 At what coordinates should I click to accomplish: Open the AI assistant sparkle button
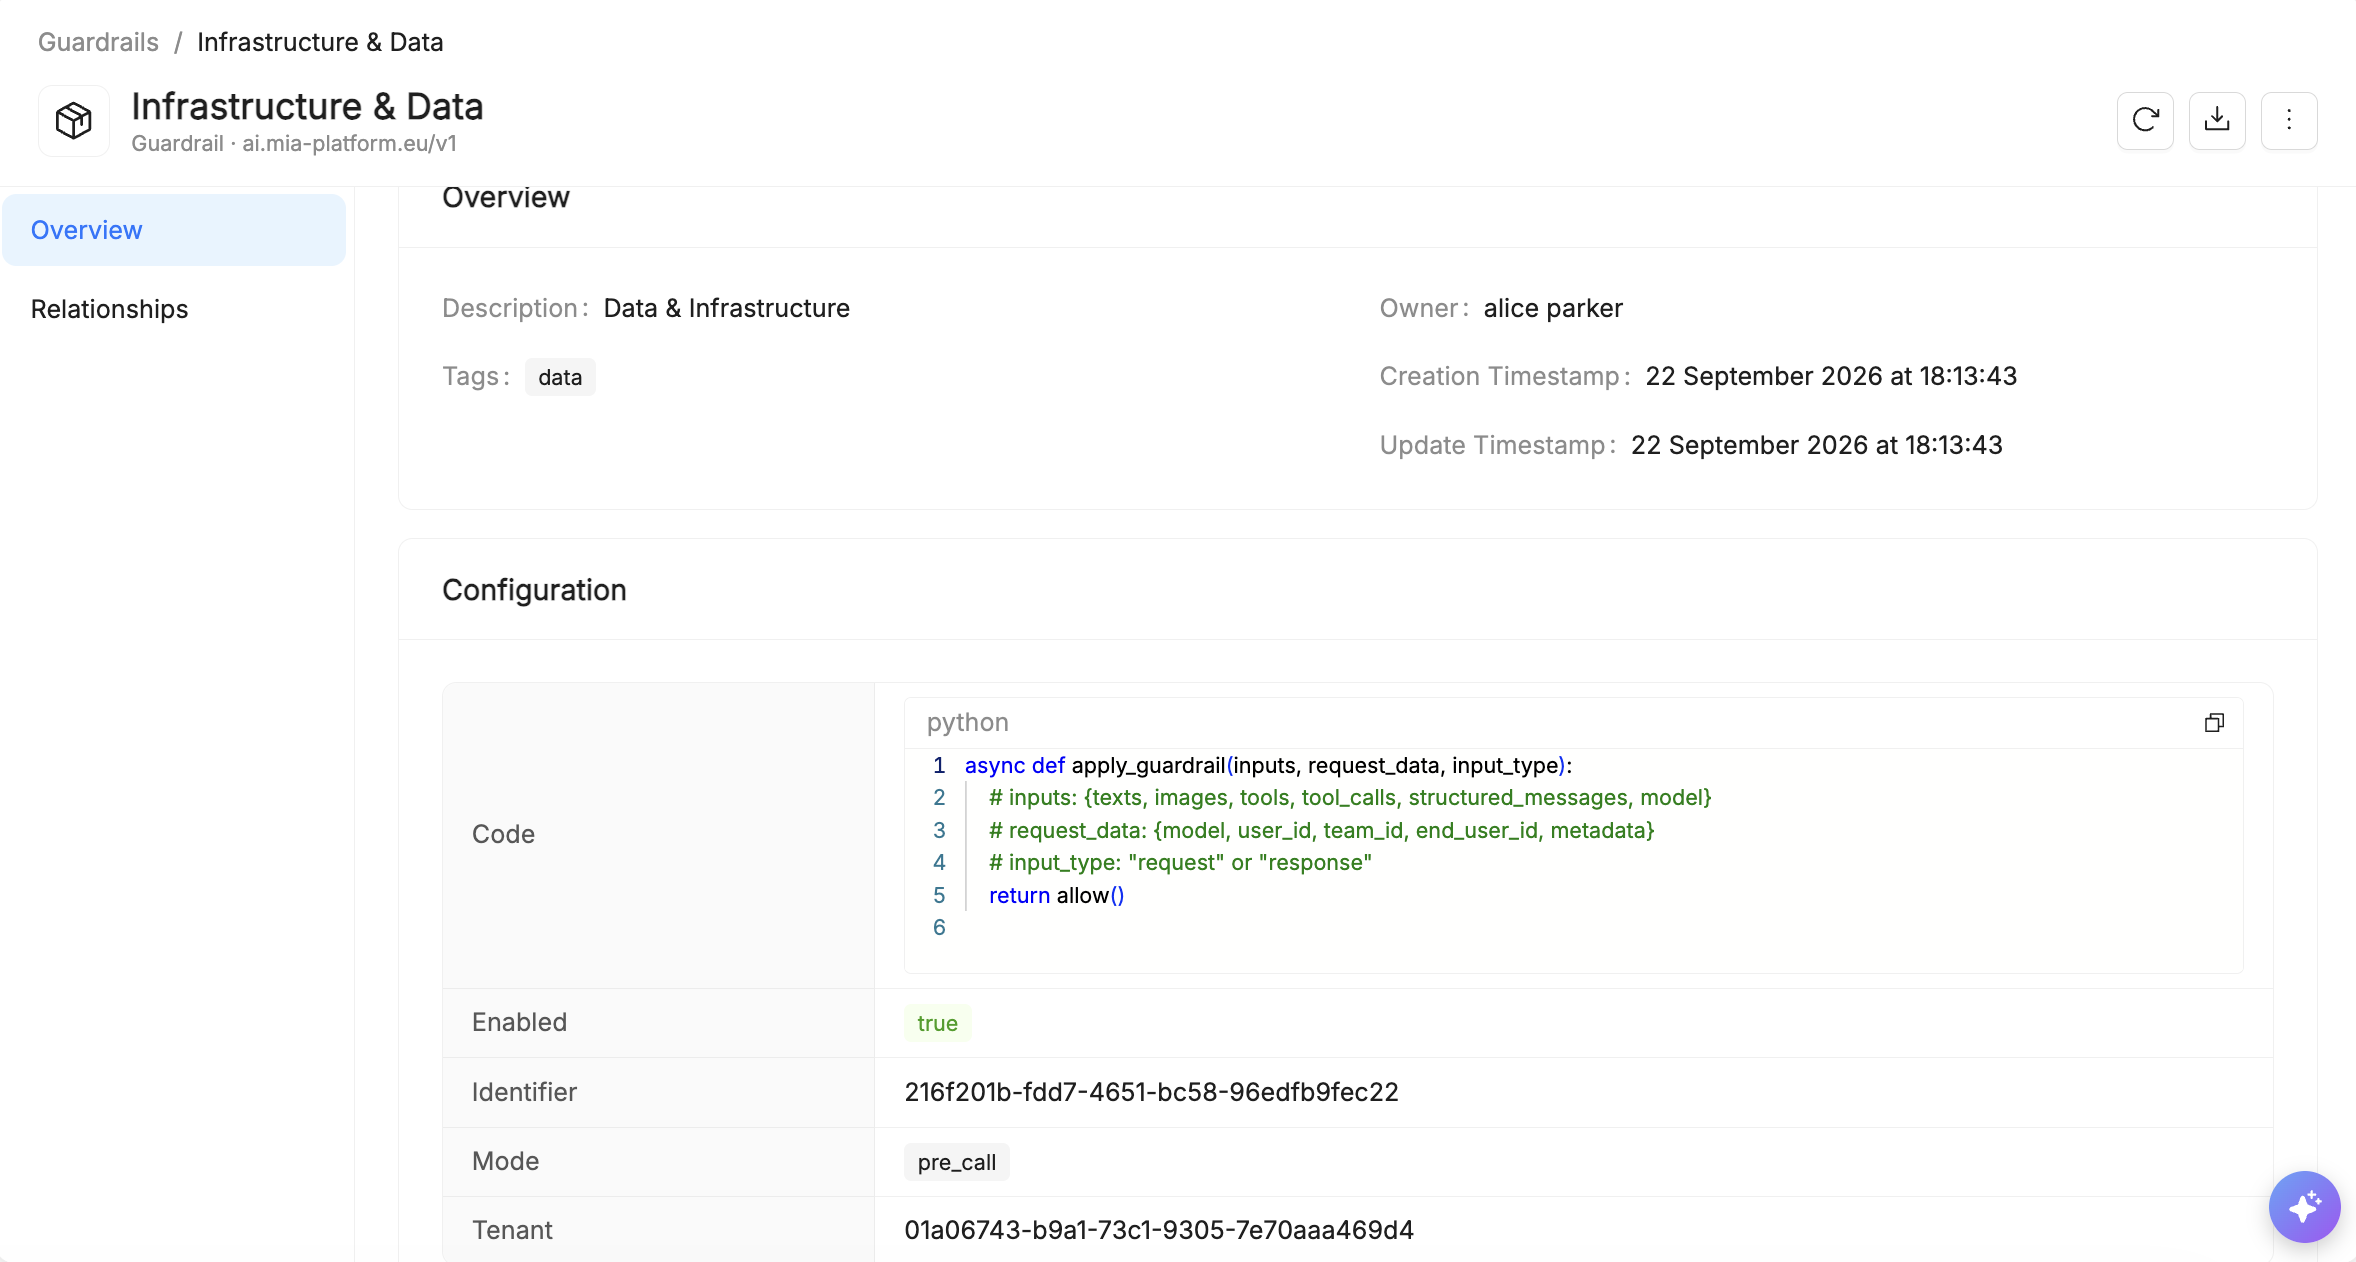[x=2304, y=1206]
